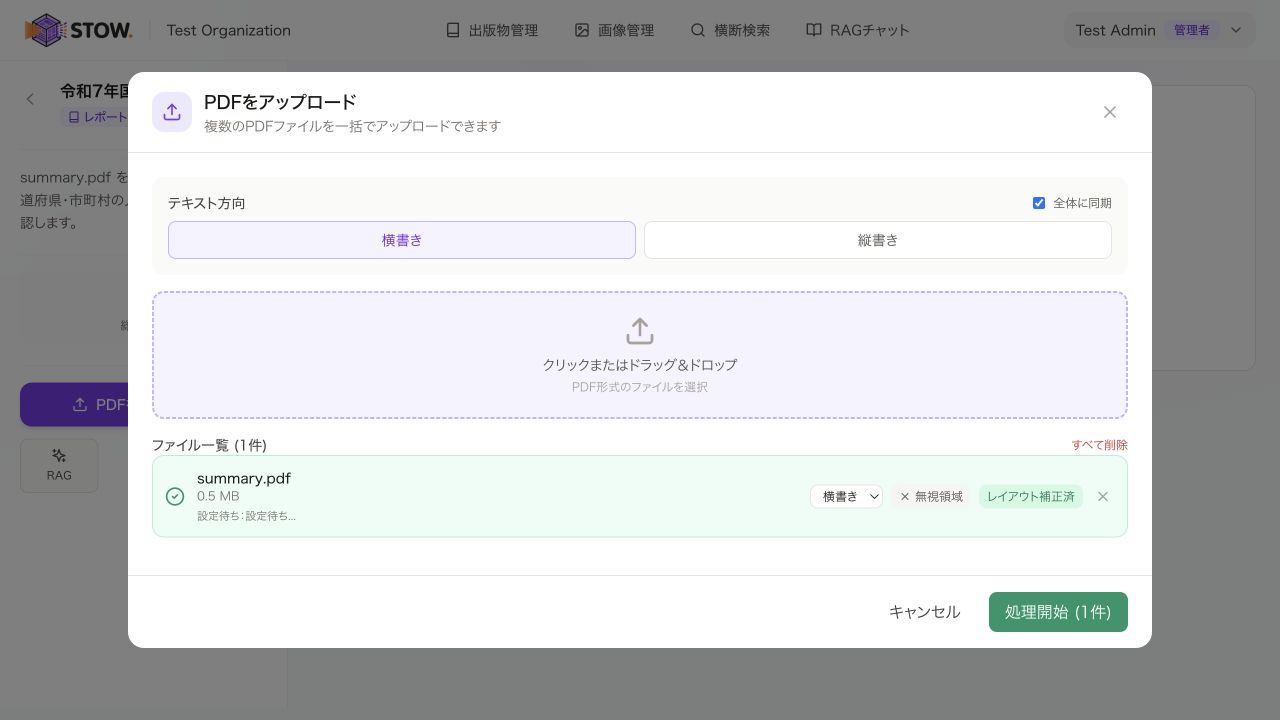Toggle the 全体に同期 checkbox
This screenshot has width=1280, height=720.
click(x=1039, y=203)
